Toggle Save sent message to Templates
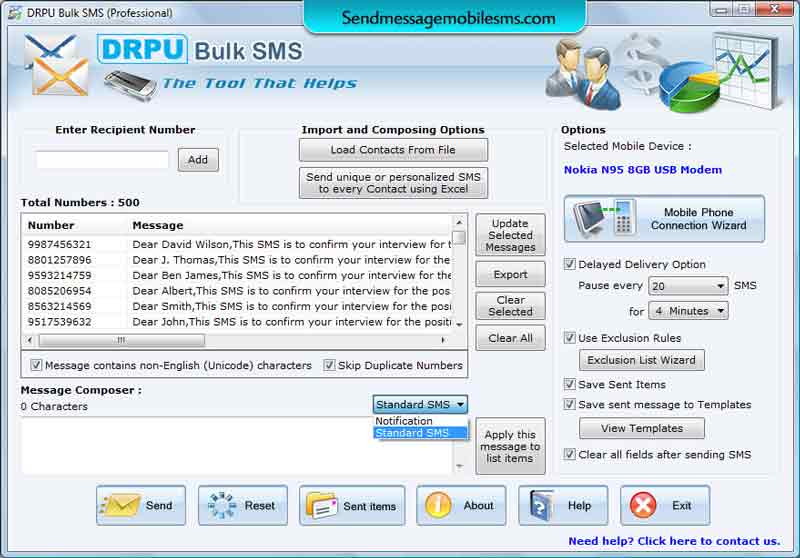The width and height of the screenshot is (800, 558). 569,404
